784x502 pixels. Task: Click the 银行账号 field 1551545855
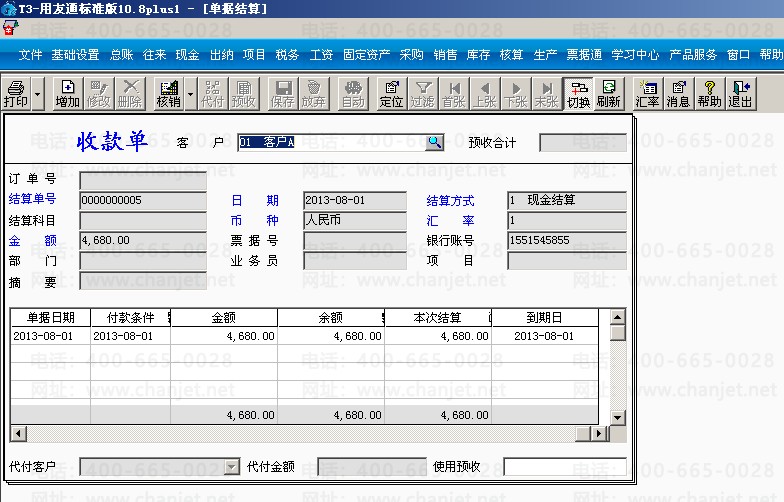click(566, 240)
